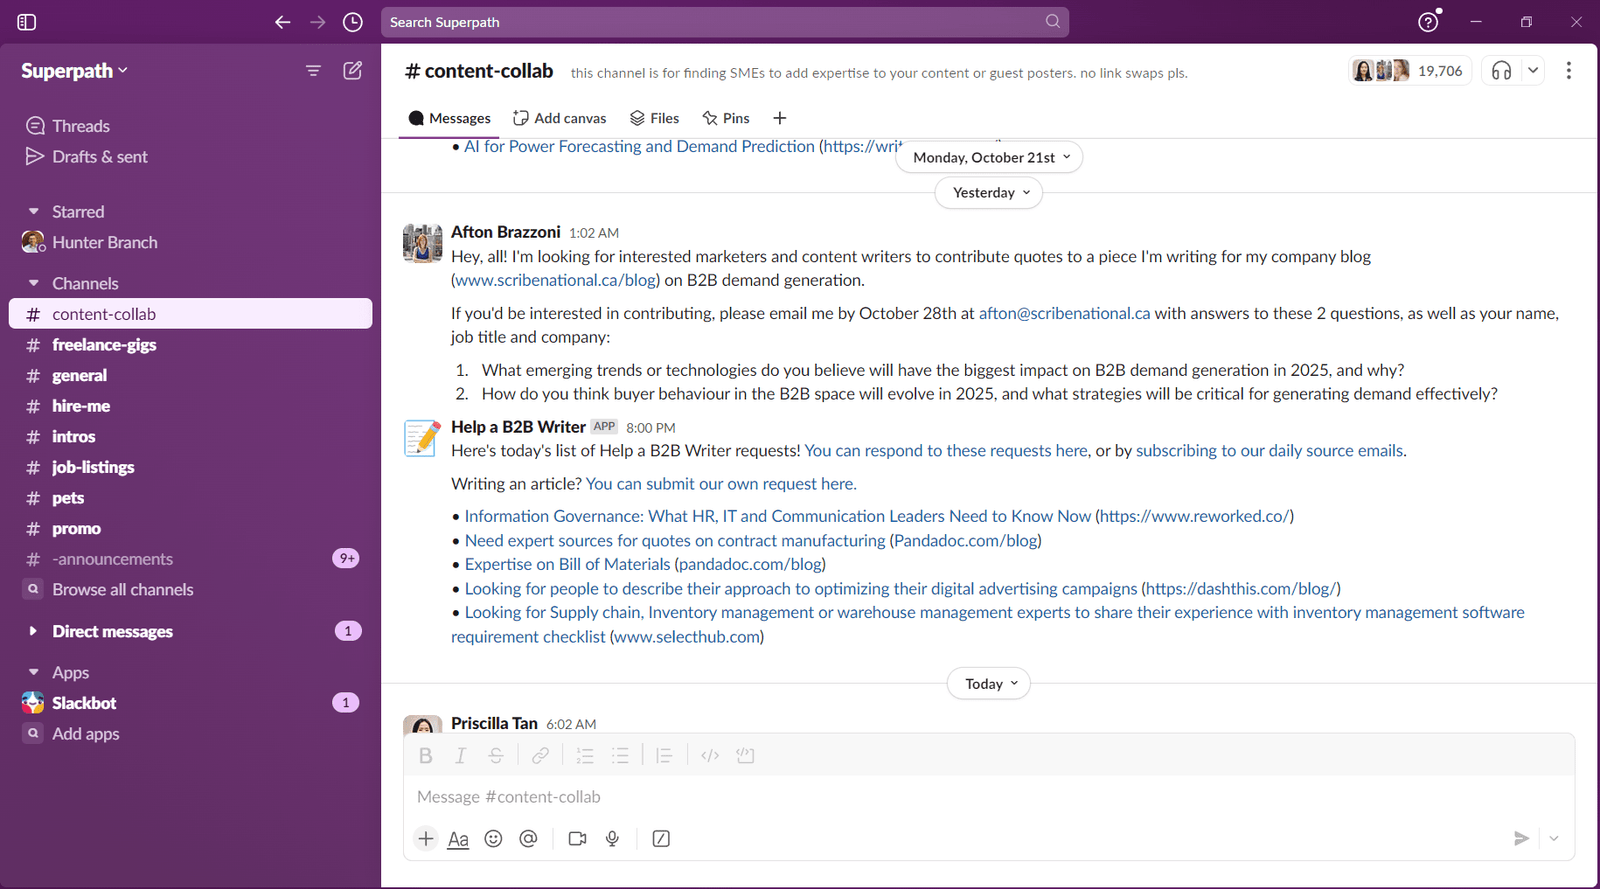Open the schedule-send dropdown arrow
The height and width of the screenshot is (889, 1600).
point(1554,839)
